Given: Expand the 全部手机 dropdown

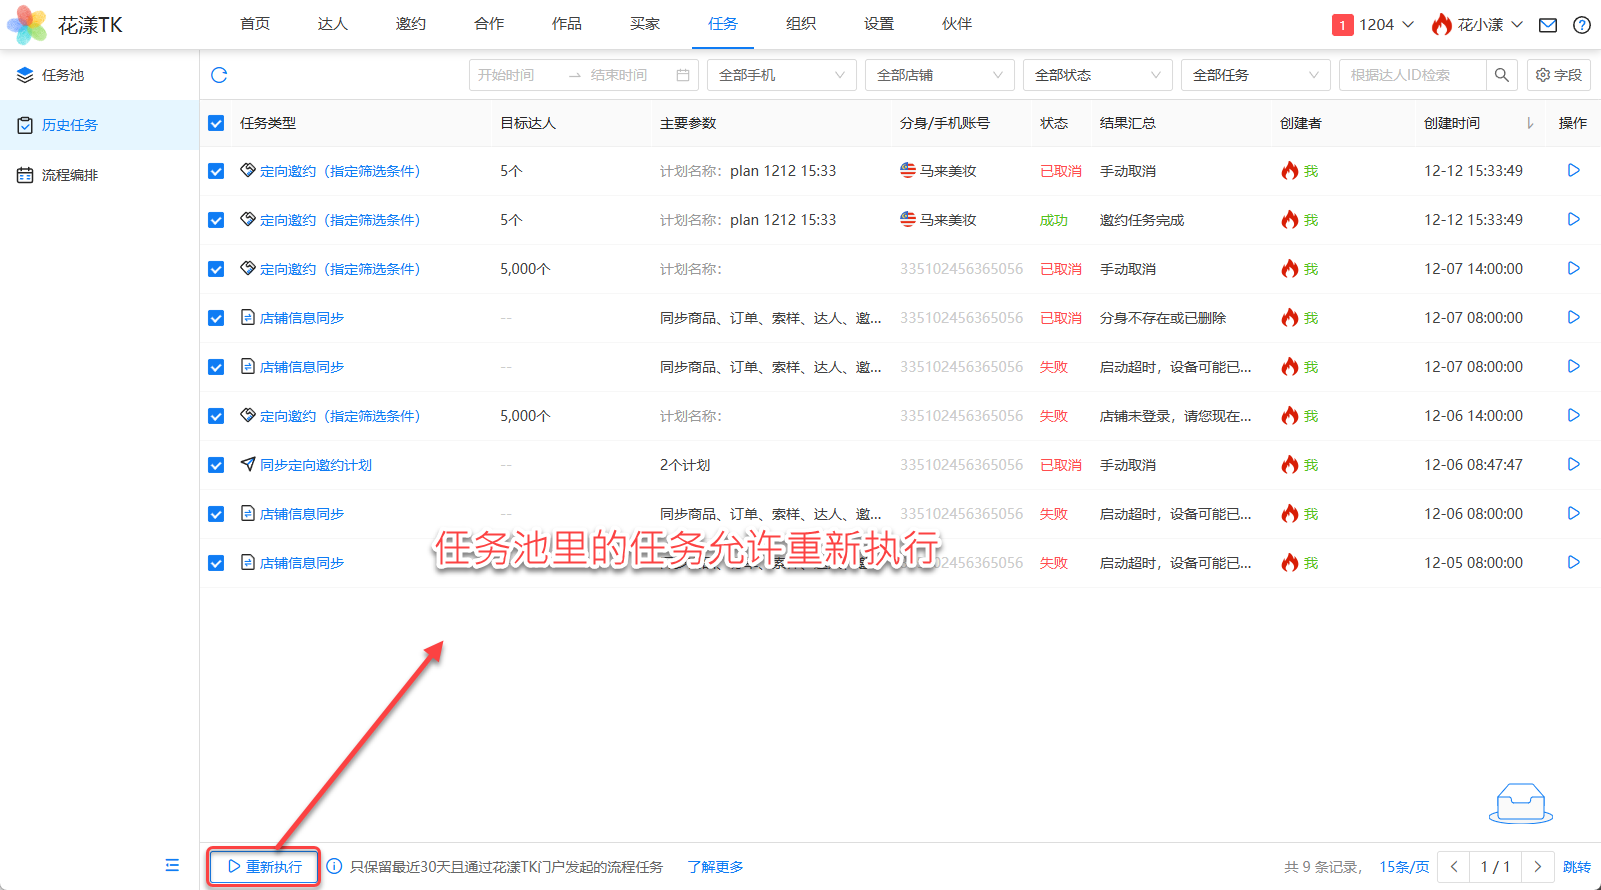Looking at the screenshot, I should point(781,75).
